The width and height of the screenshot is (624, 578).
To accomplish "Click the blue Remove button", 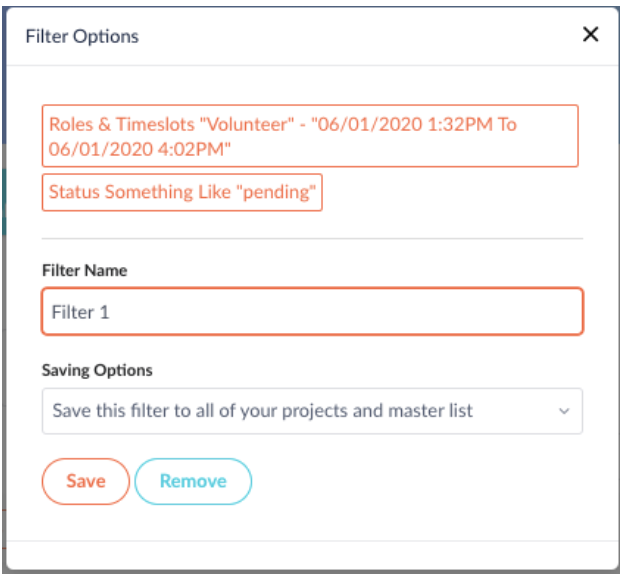I will [193, 481].
